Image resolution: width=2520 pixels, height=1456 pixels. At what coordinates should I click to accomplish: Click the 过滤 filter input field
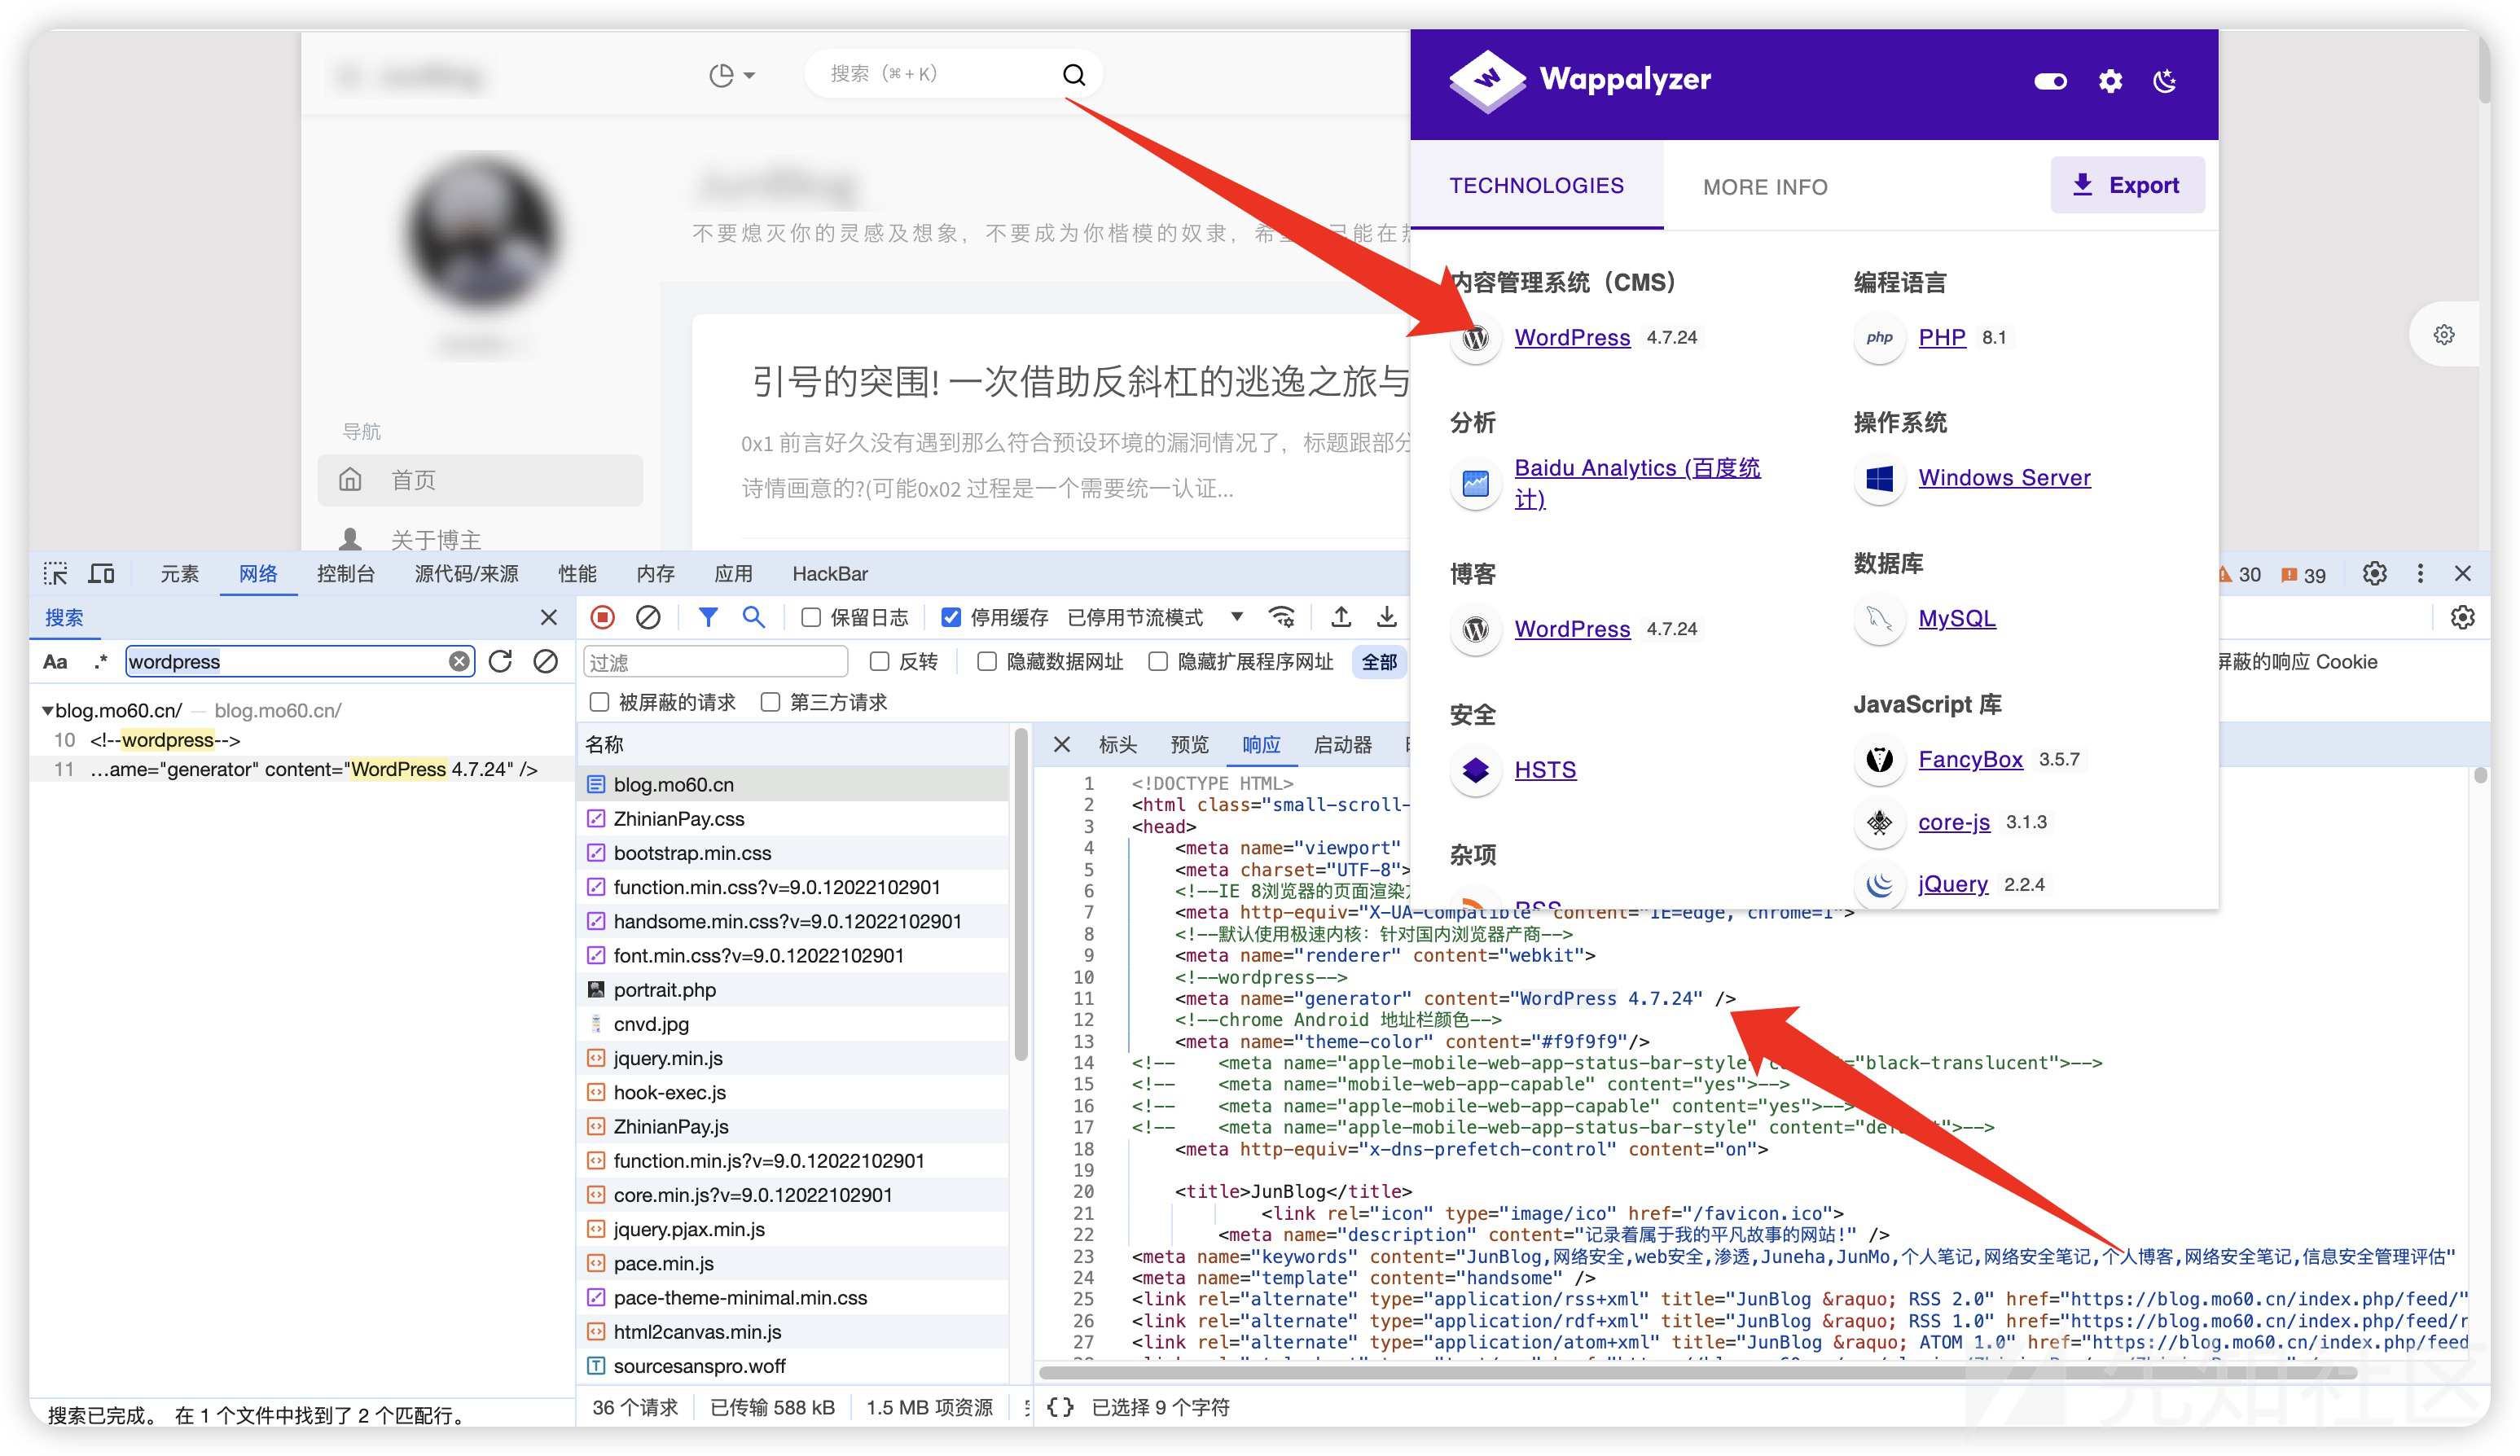coord(716,662)
